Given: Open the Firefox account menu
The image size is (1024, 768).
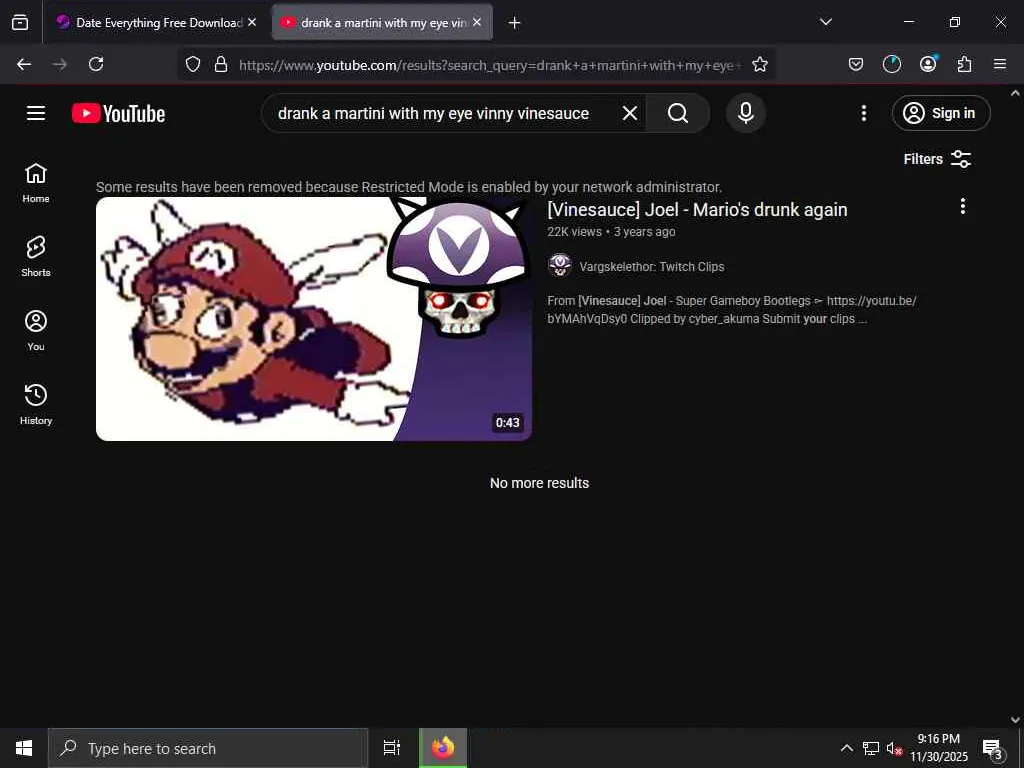Looking at the screenshot, I should [928, 64].
